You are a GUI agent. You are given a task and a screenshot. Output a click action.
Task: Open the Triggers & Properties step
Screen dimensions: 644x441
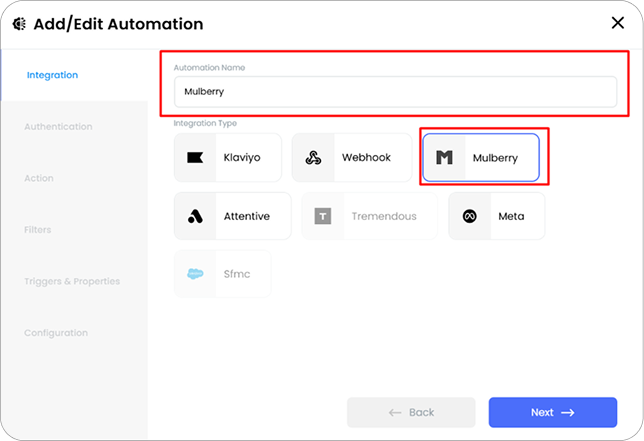pos(72,281)
